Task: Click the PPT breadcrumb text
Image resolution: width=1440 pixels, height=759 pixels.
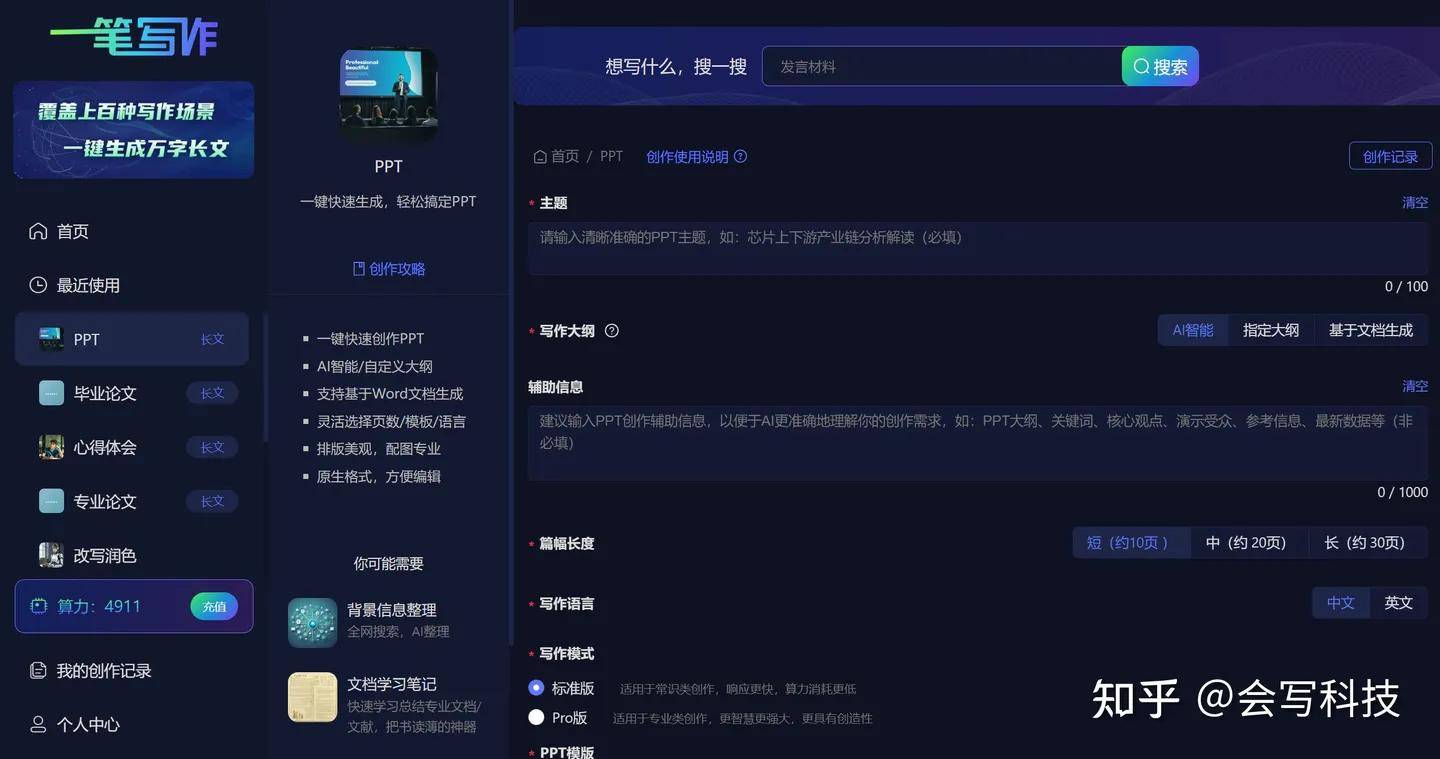Action: (x=611, y=157)
